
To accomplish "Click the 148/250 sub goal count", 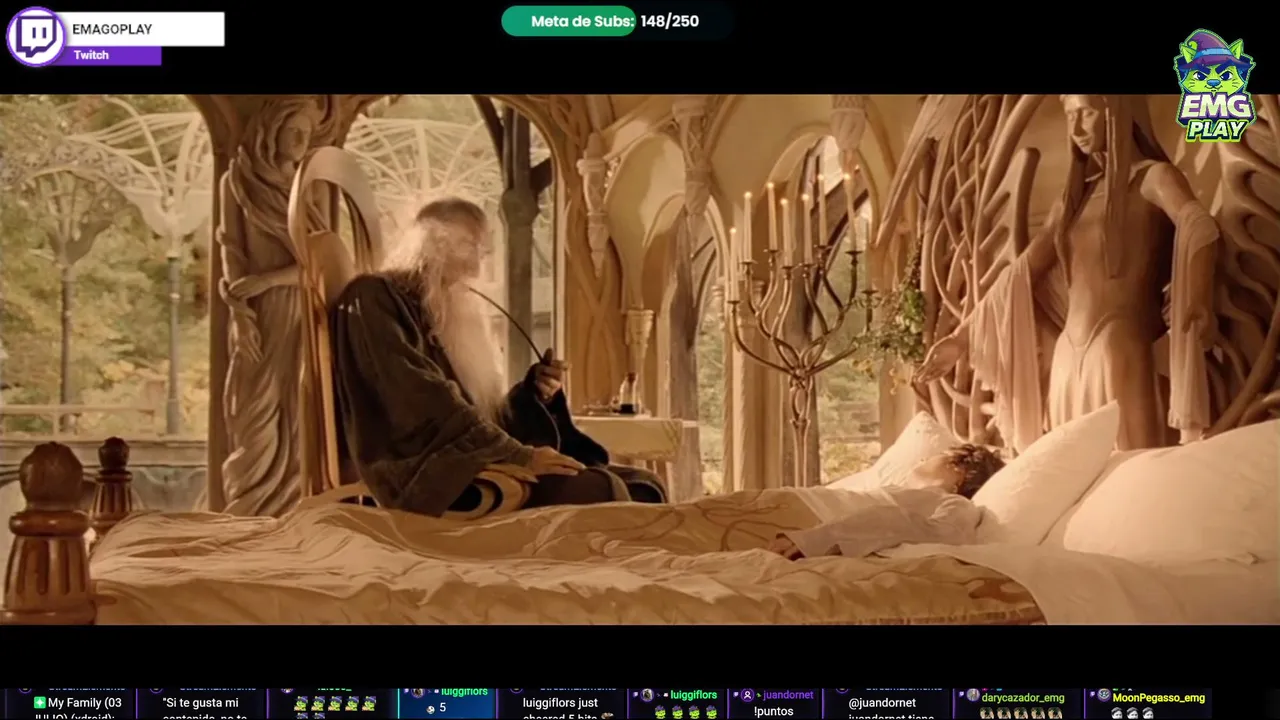I will point(669,21).
